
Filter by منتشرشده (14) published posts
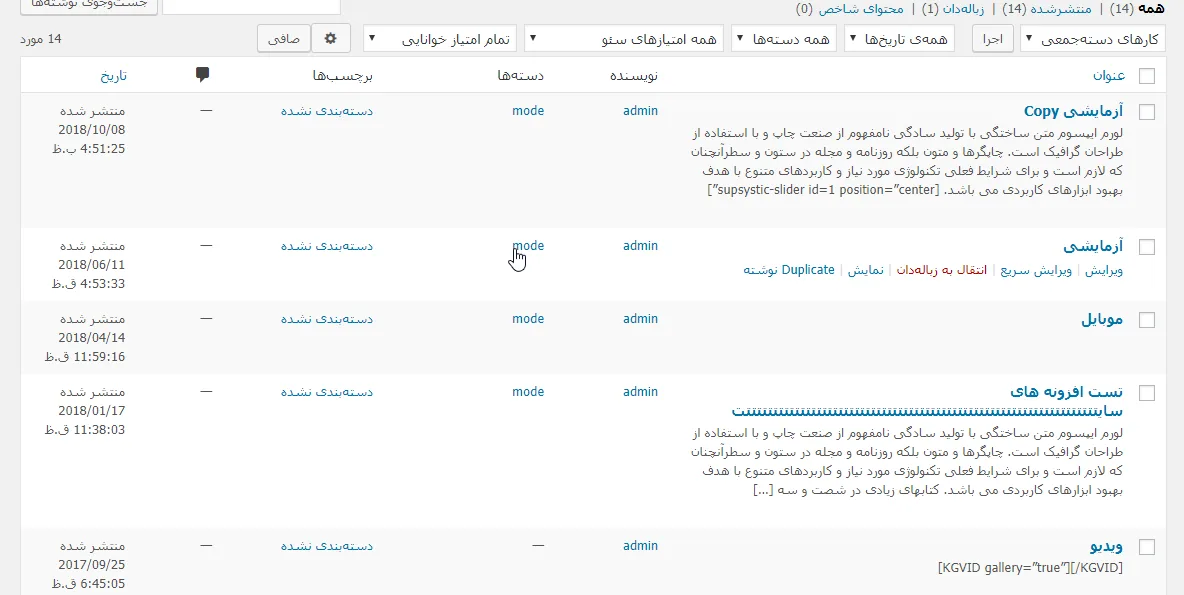click(1048, 9)
